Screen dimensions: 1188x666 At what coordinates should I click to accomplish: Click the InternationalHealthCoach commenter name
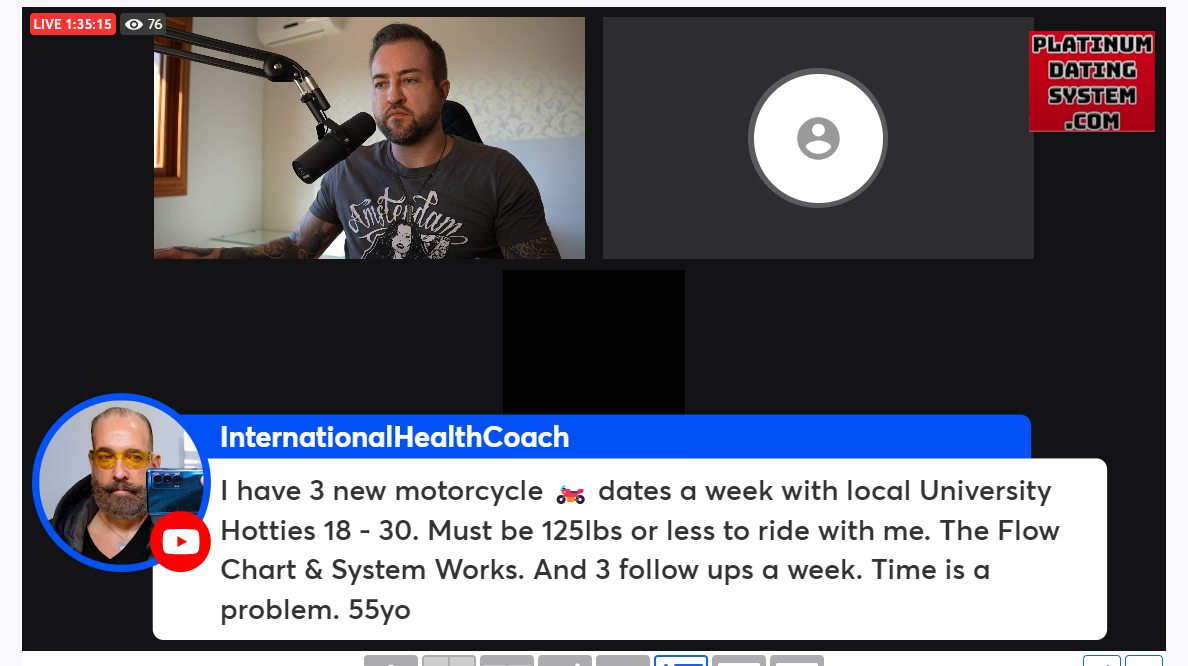pos(394,437)
